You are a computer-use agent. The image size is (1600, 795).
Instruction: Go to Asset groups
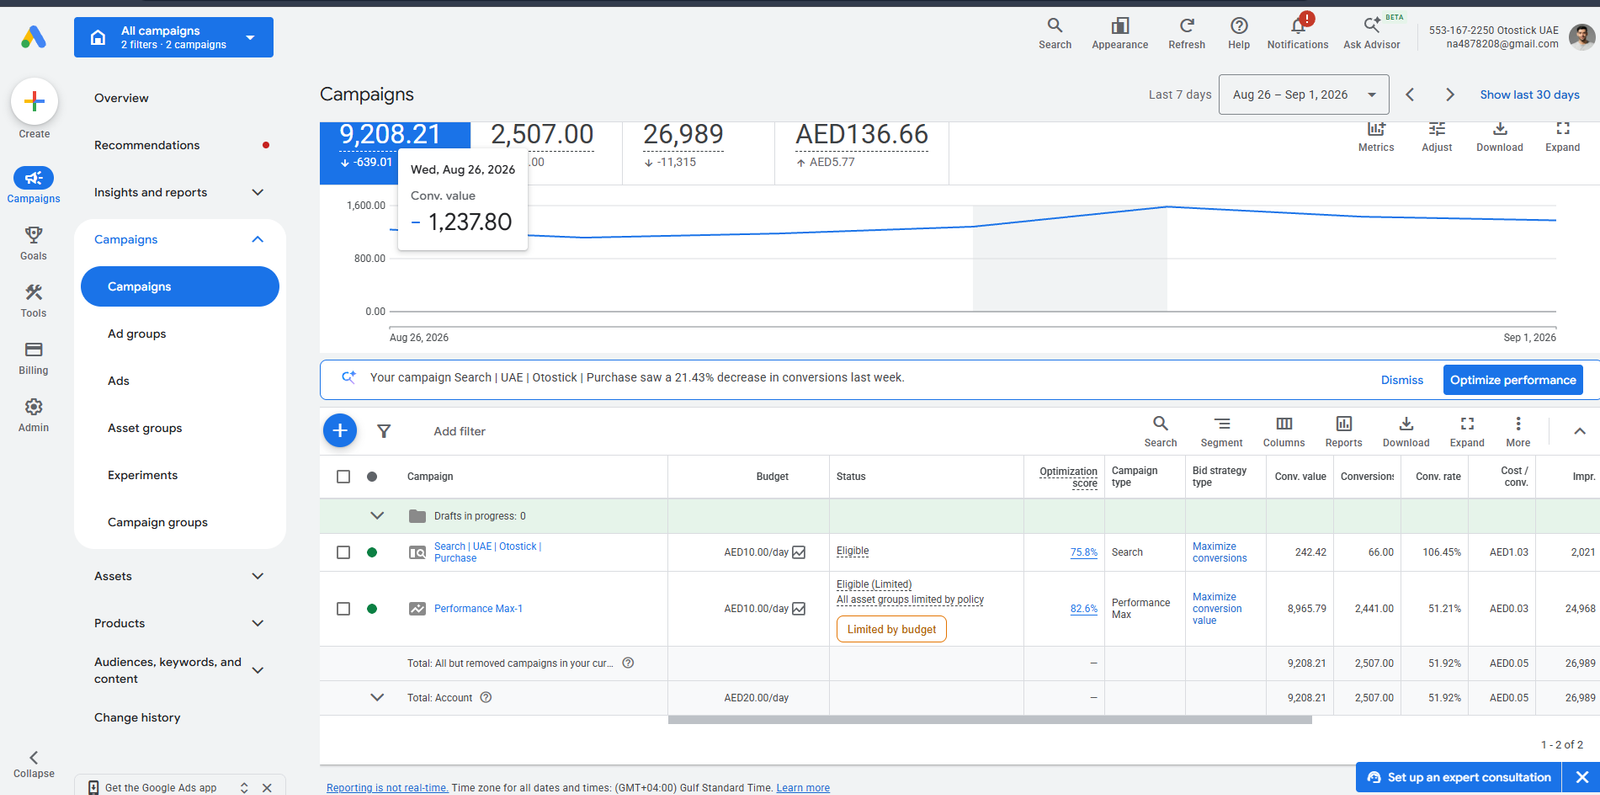(145, 428)
